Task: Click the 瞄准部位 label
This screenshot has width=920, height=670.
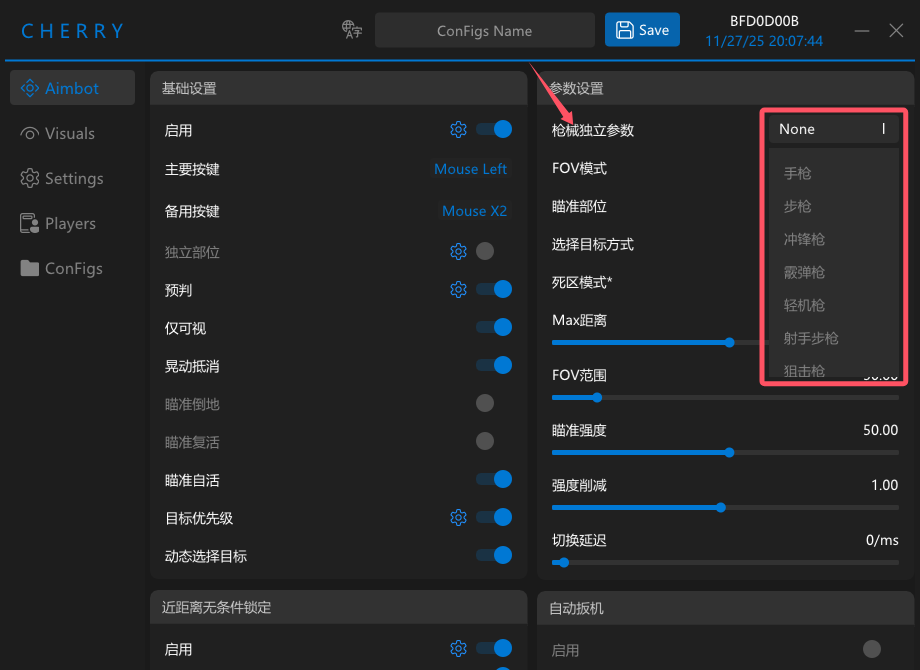Action: point(579,207)
